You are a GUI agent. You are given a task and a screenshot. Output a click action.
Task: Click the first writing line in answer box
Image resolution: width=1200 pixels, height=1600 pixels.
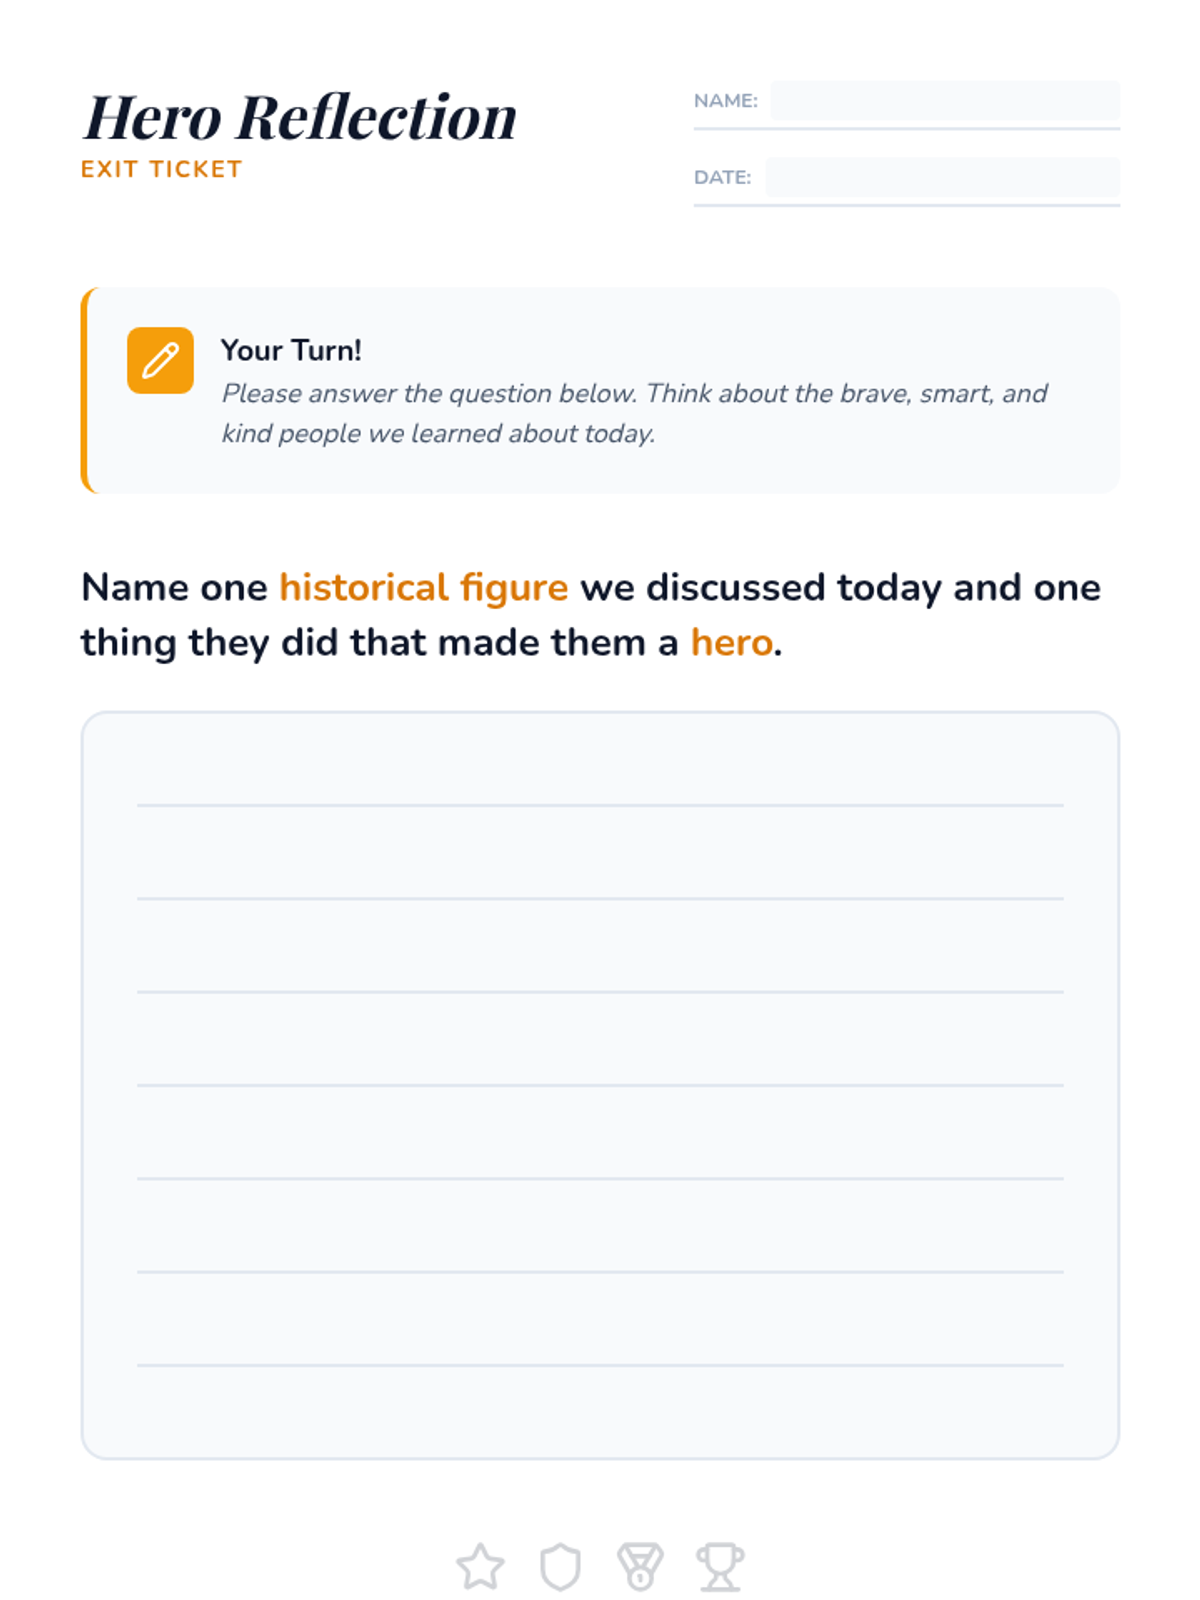click(600, 804)
